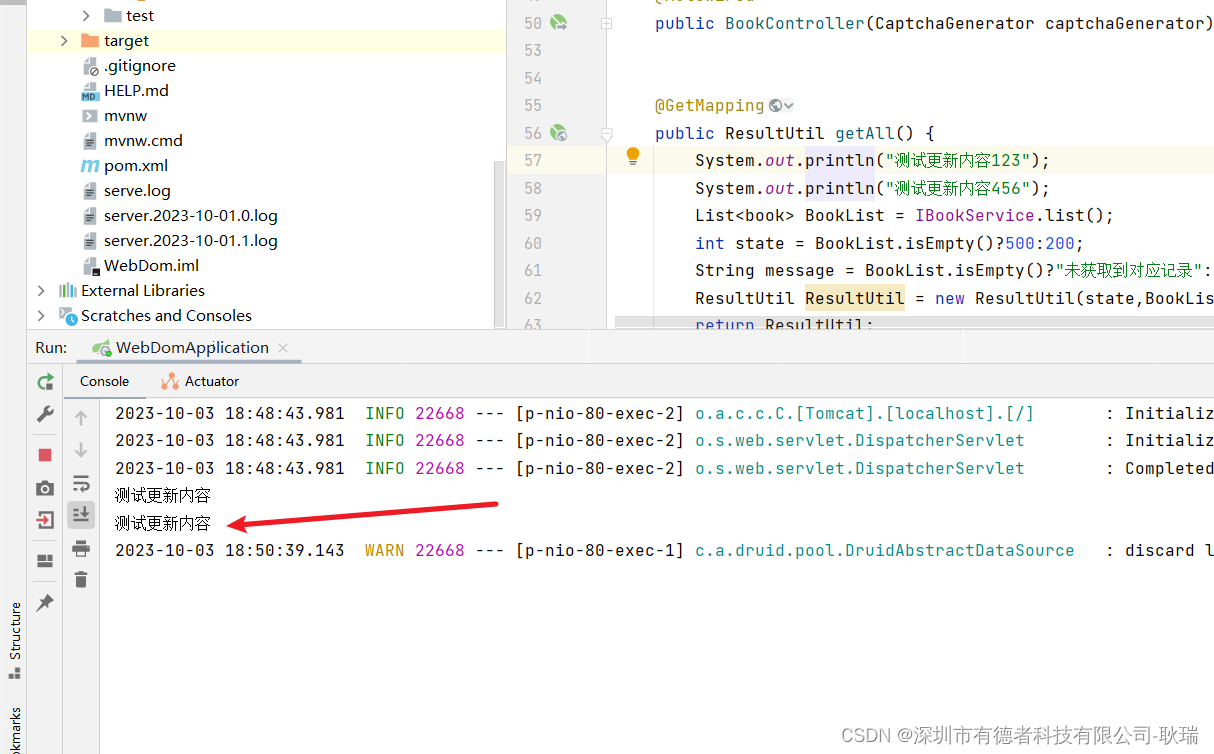Click the highlighted ResultUtil variable on line 62
This screenshot has width=1214, height=754.
[x=855, y=298]
